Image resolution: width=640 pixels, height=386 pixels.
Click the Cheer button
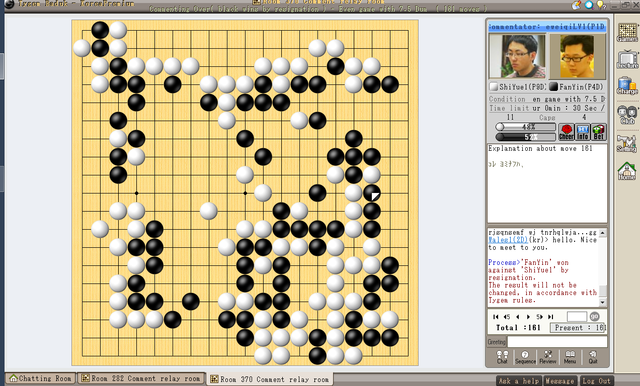coord(566,132)
